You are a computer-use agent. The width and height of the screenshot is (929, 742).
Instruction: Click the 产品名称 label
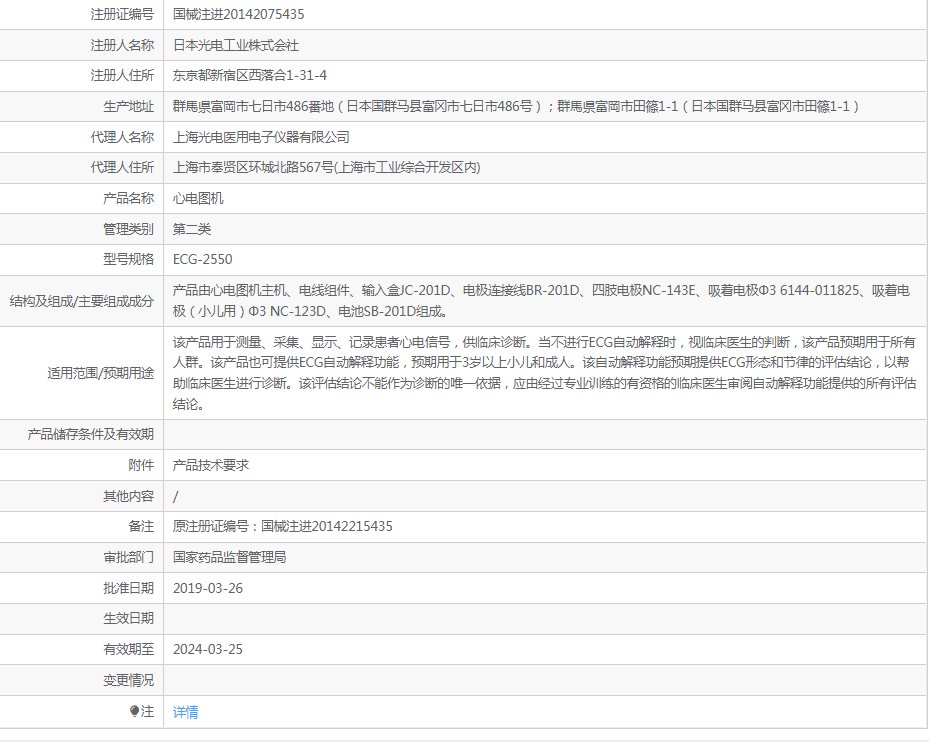tap(129, 198)
